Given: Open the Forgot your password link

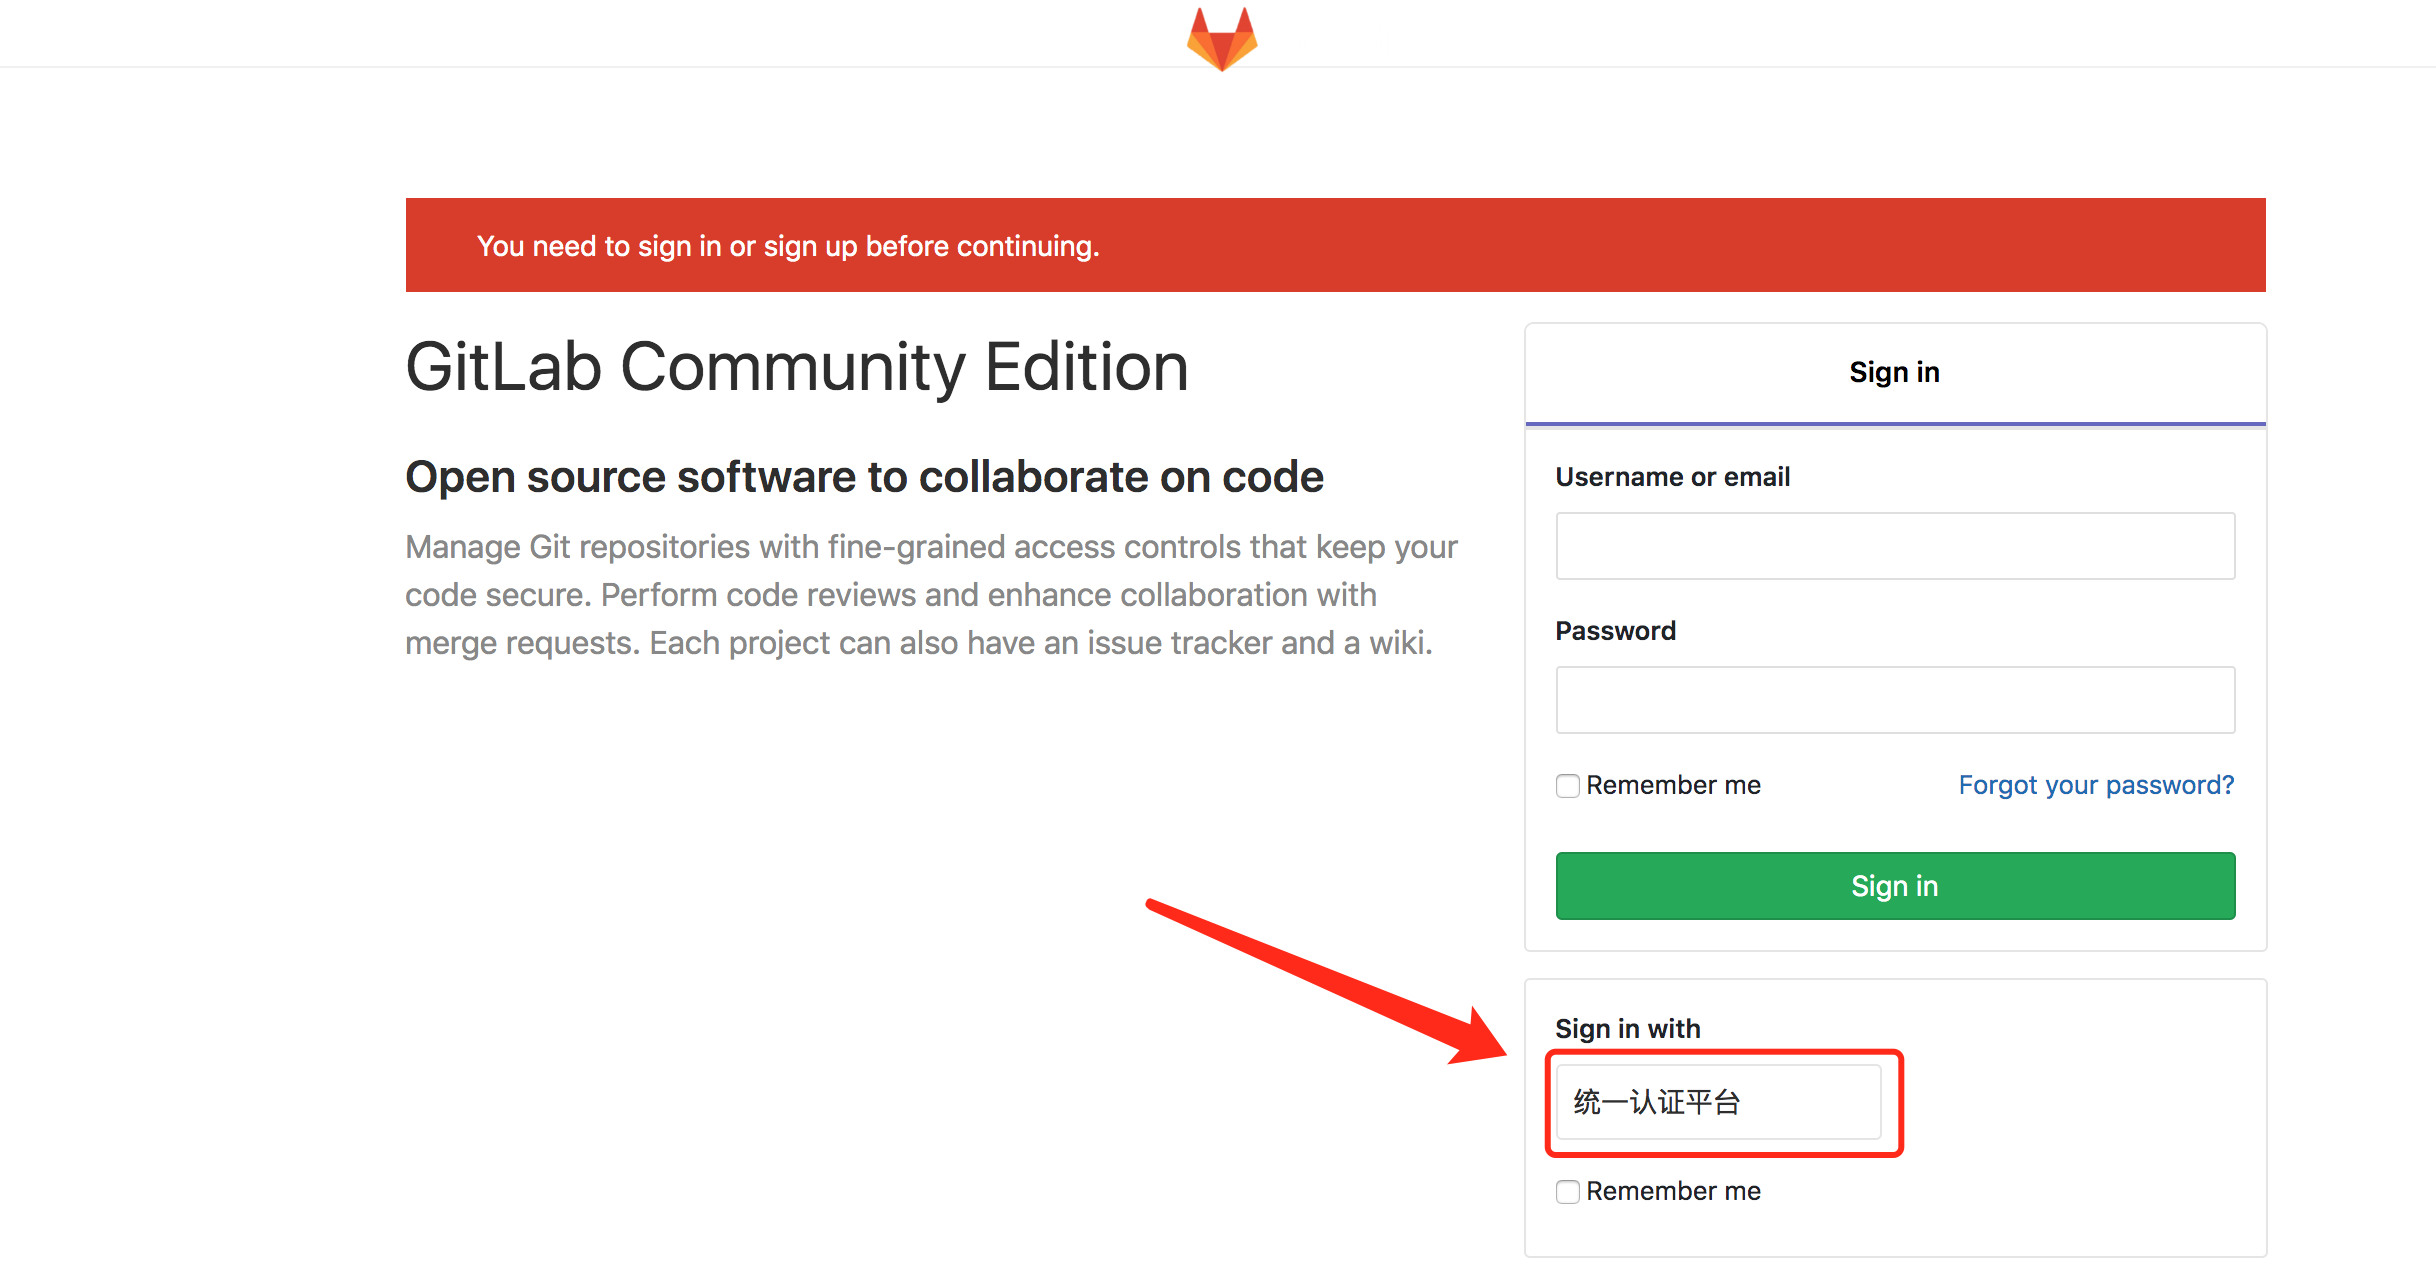Looking at the screenshot, I should pyautogui.click(x=2095, y=785).
